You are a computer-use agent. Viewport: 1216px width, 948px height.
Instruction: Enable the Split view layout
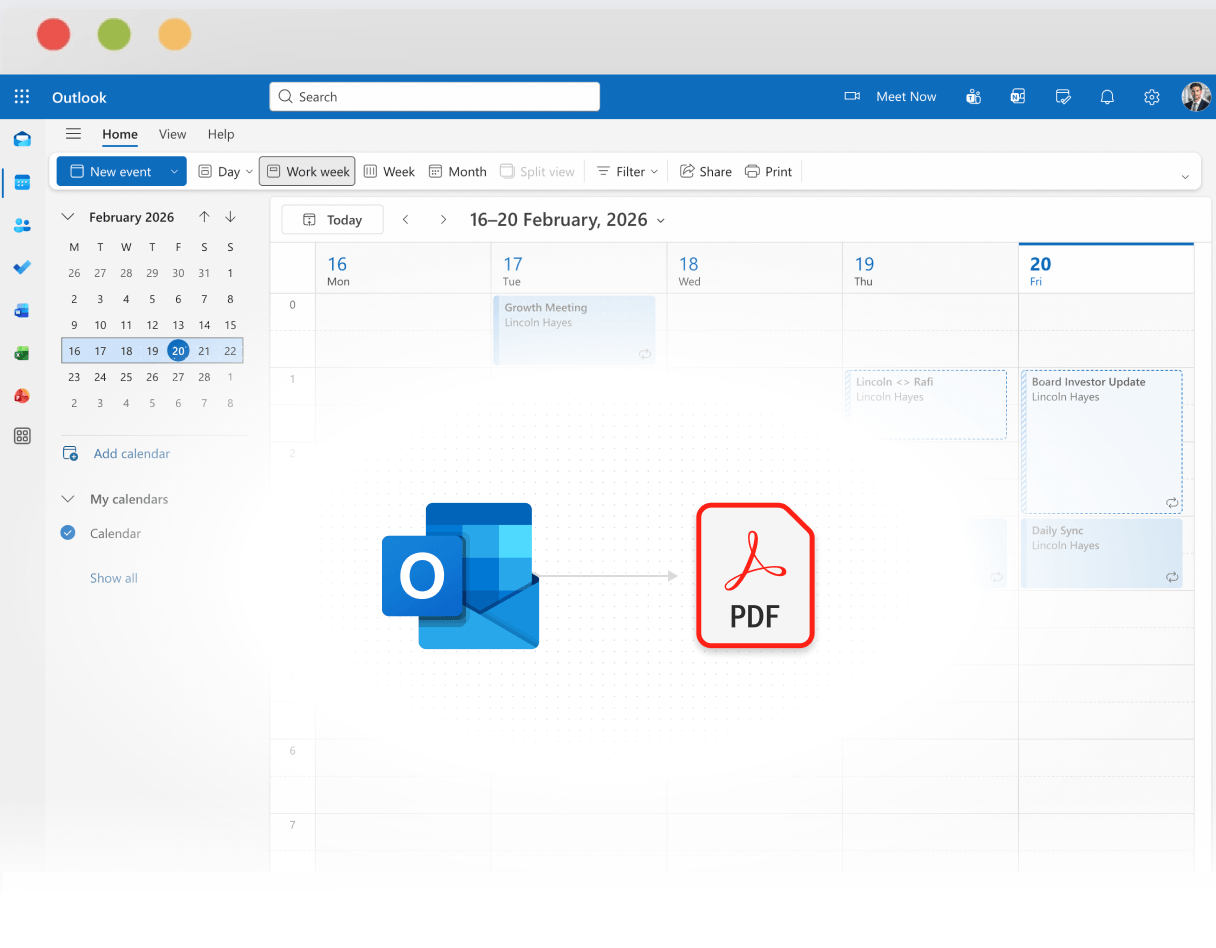[x=537, y=171]
